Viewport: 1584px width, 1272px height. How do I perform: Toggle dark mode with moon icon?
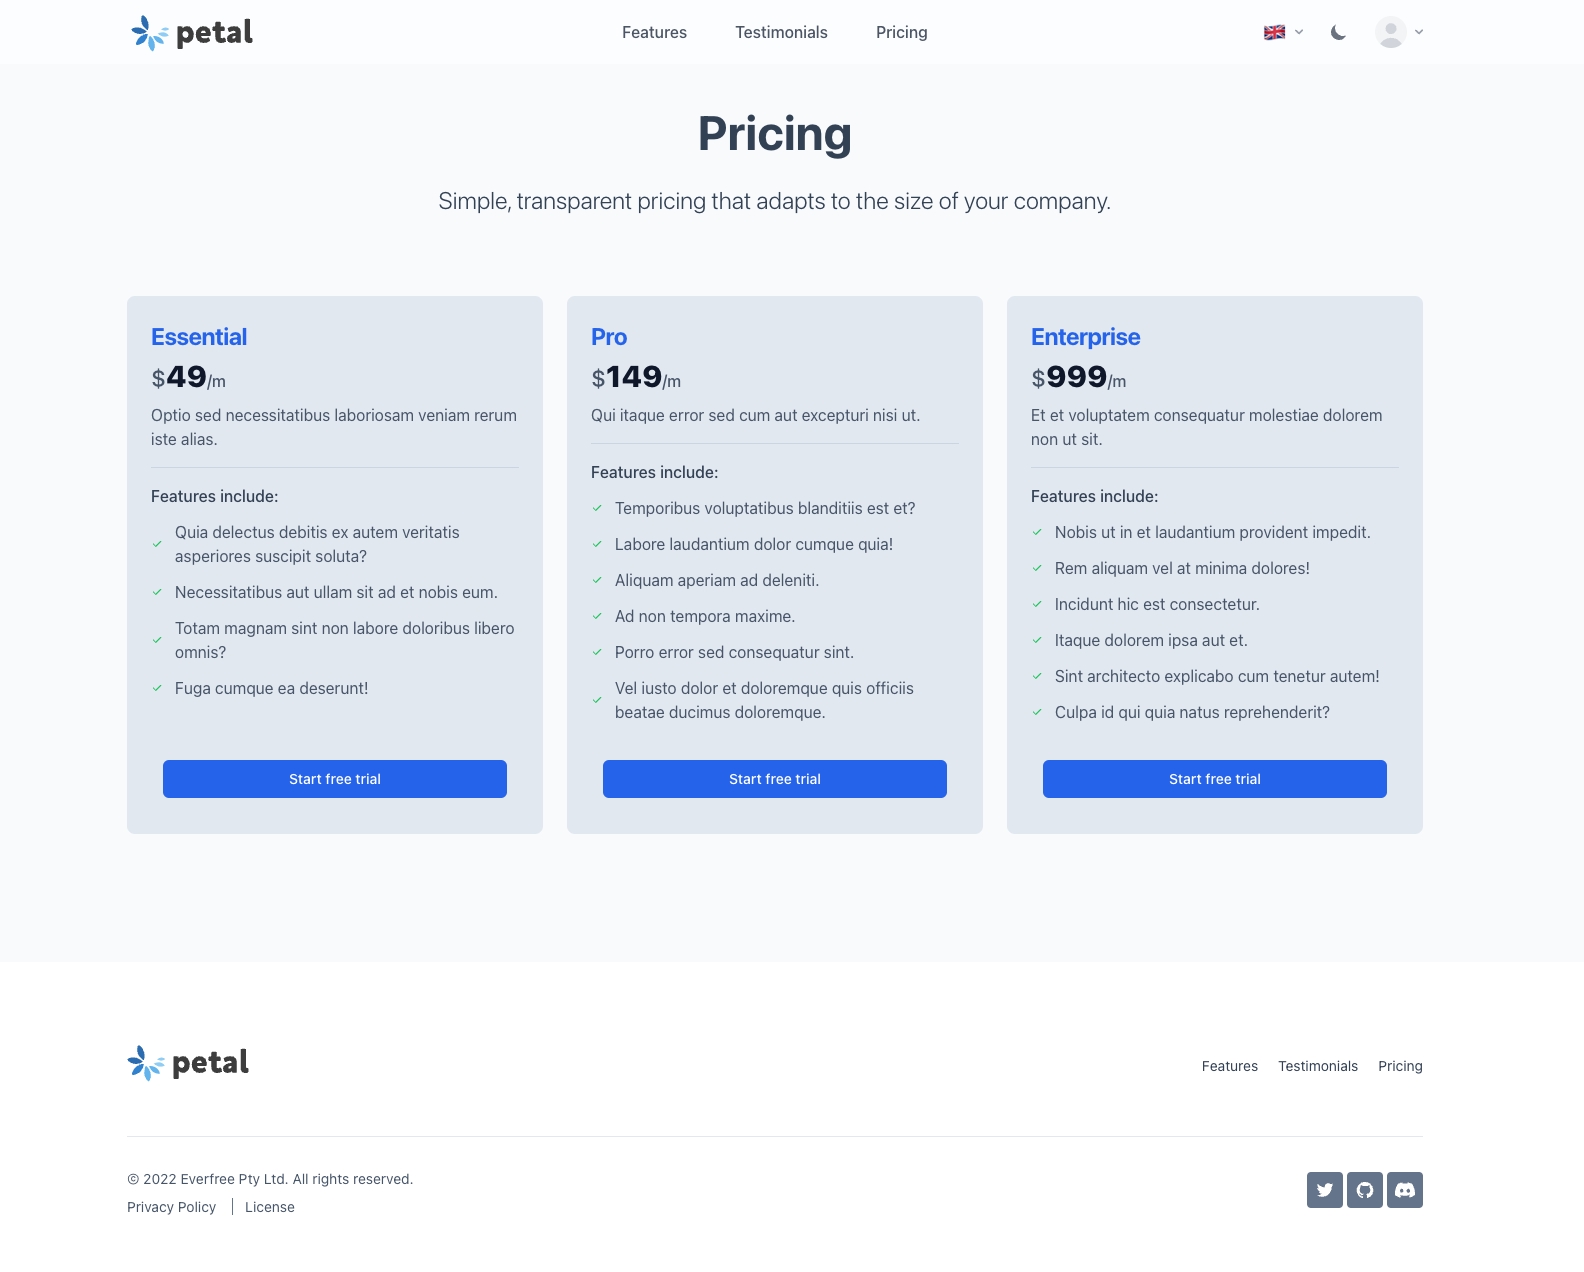[1338, 32]
